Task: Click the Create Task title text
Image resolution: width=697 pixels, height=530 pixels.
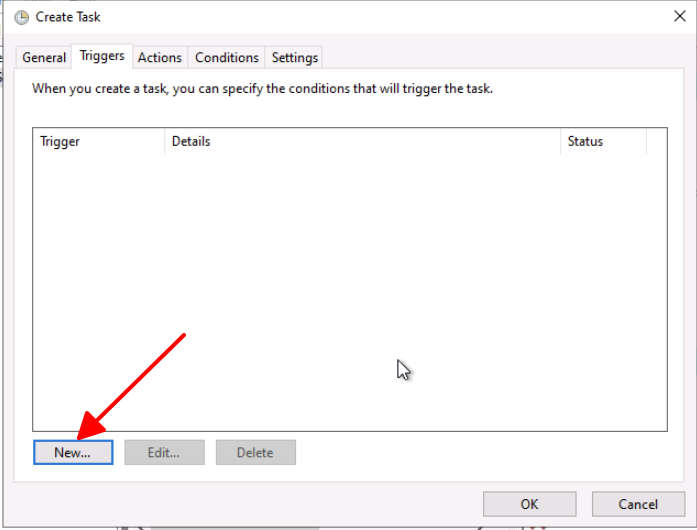Action: [68, 17]
